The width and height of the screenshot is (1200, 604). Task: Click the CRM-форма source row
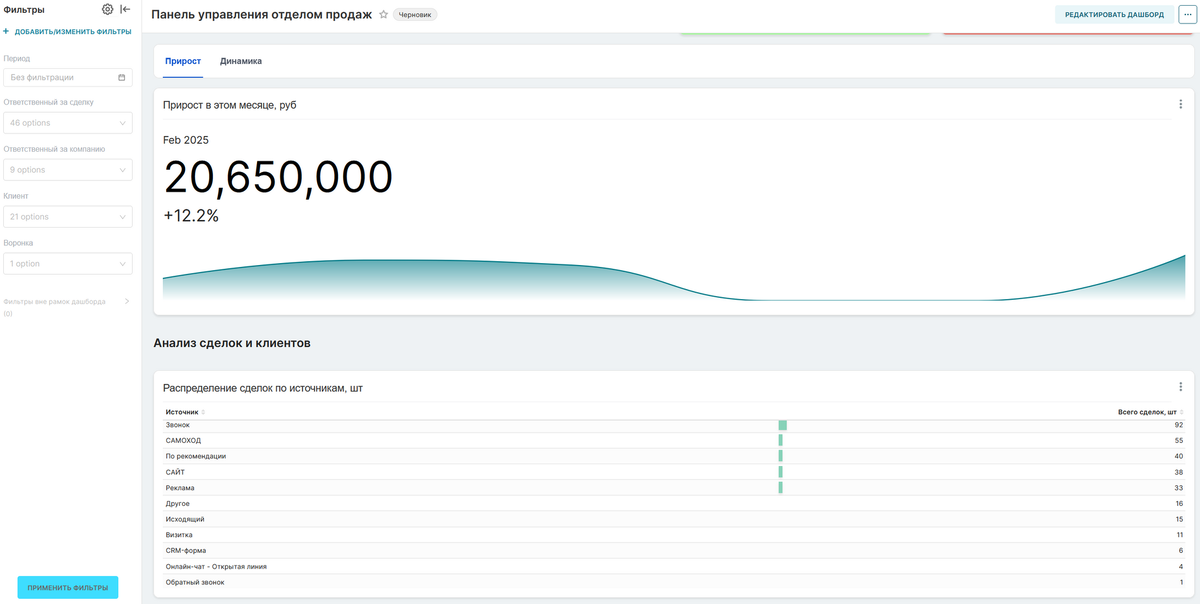click(x=675, y=551)
